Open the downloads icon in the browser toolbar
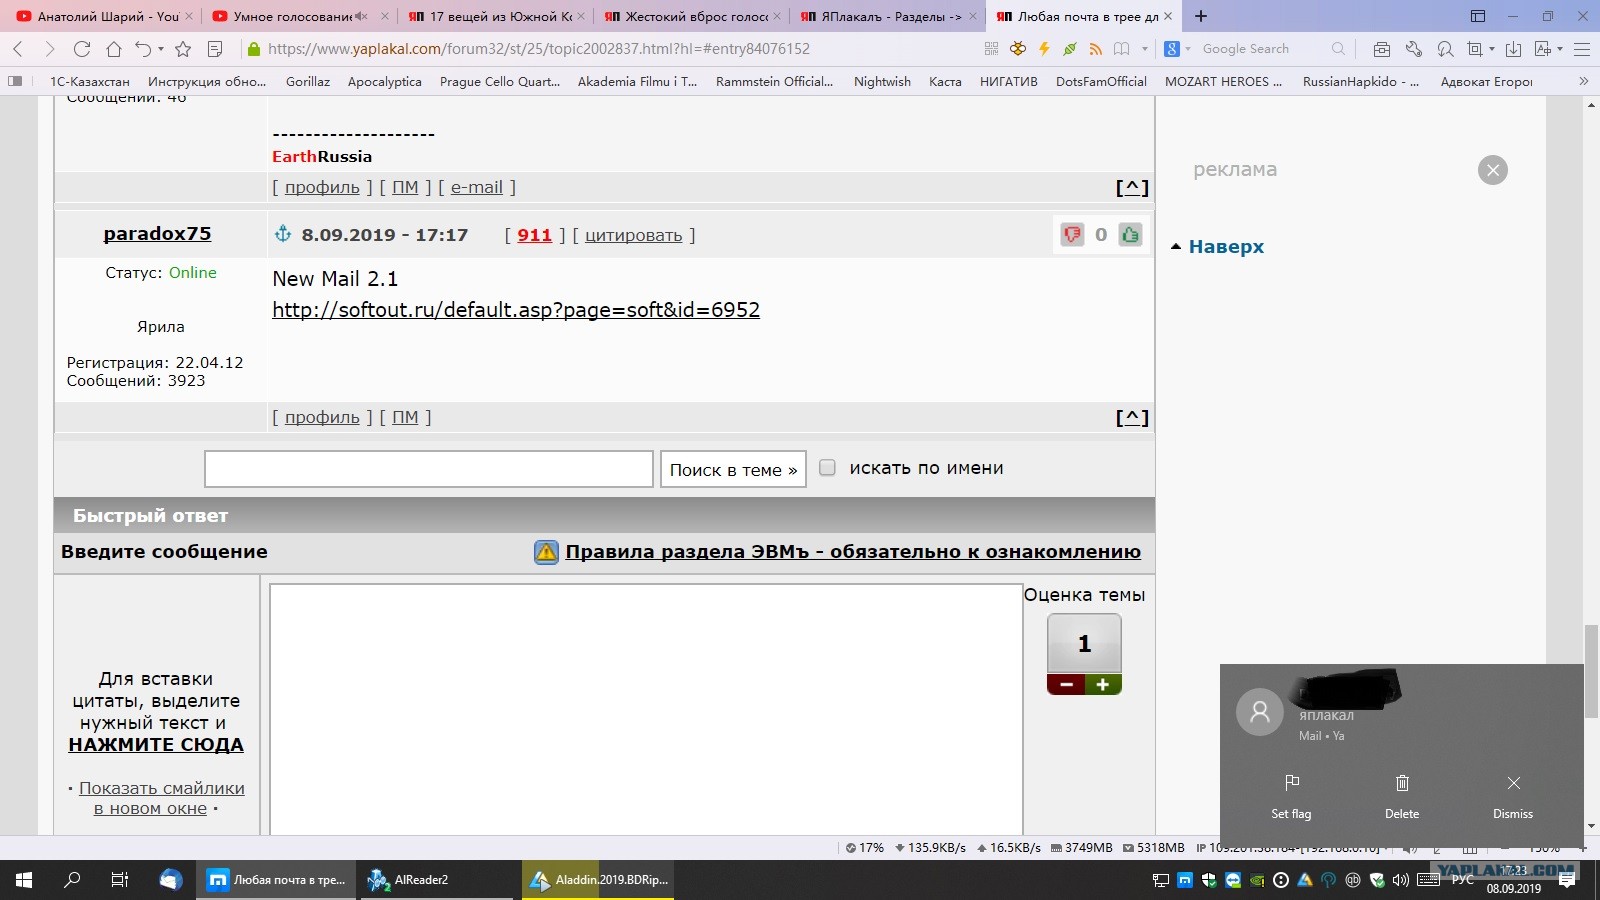 [x=1514, y=48]
